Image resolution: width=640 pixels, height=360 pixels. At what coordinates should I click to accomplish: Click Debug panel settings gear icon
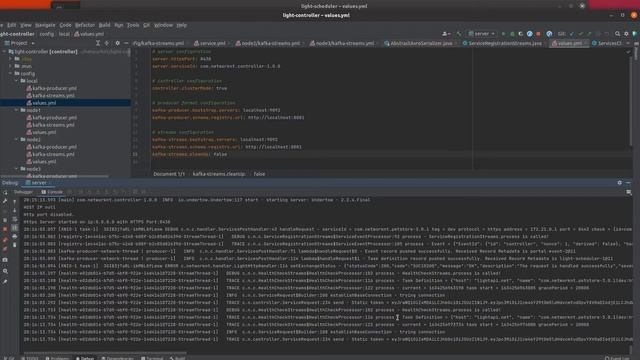(620, 183)
